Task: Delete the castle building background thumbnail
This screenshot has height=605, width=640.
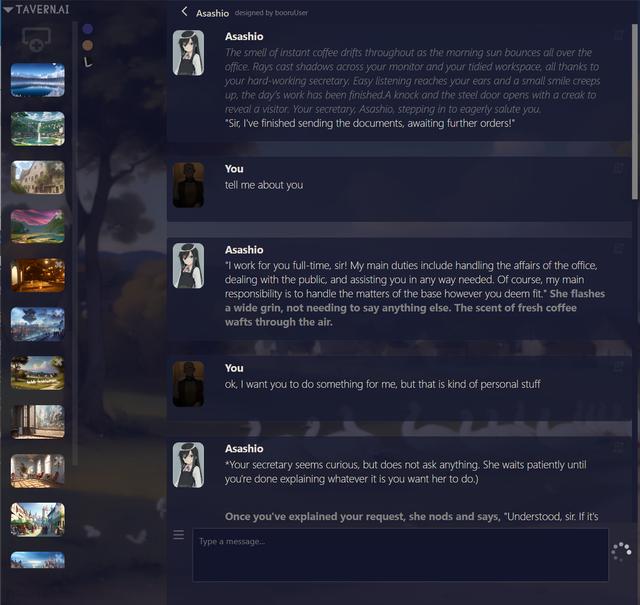Action: pos(59,167)
